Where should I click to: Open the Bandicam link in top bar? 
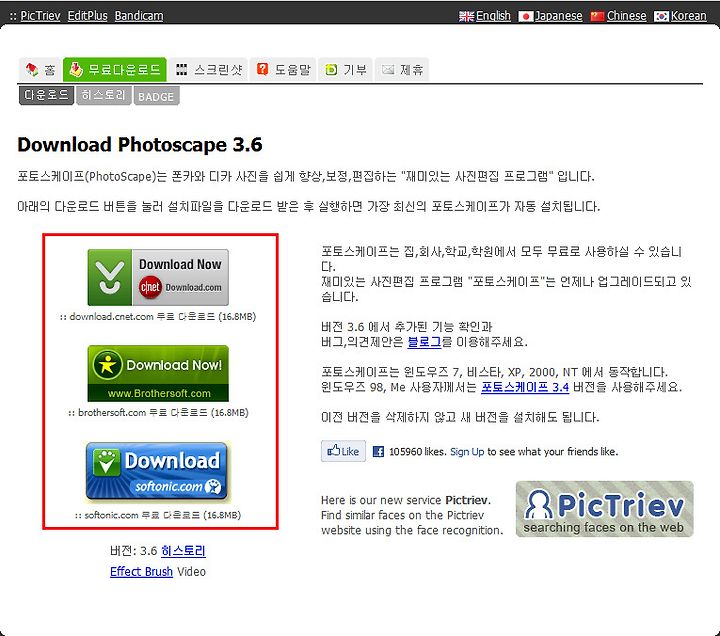click(x=139, y=16)
